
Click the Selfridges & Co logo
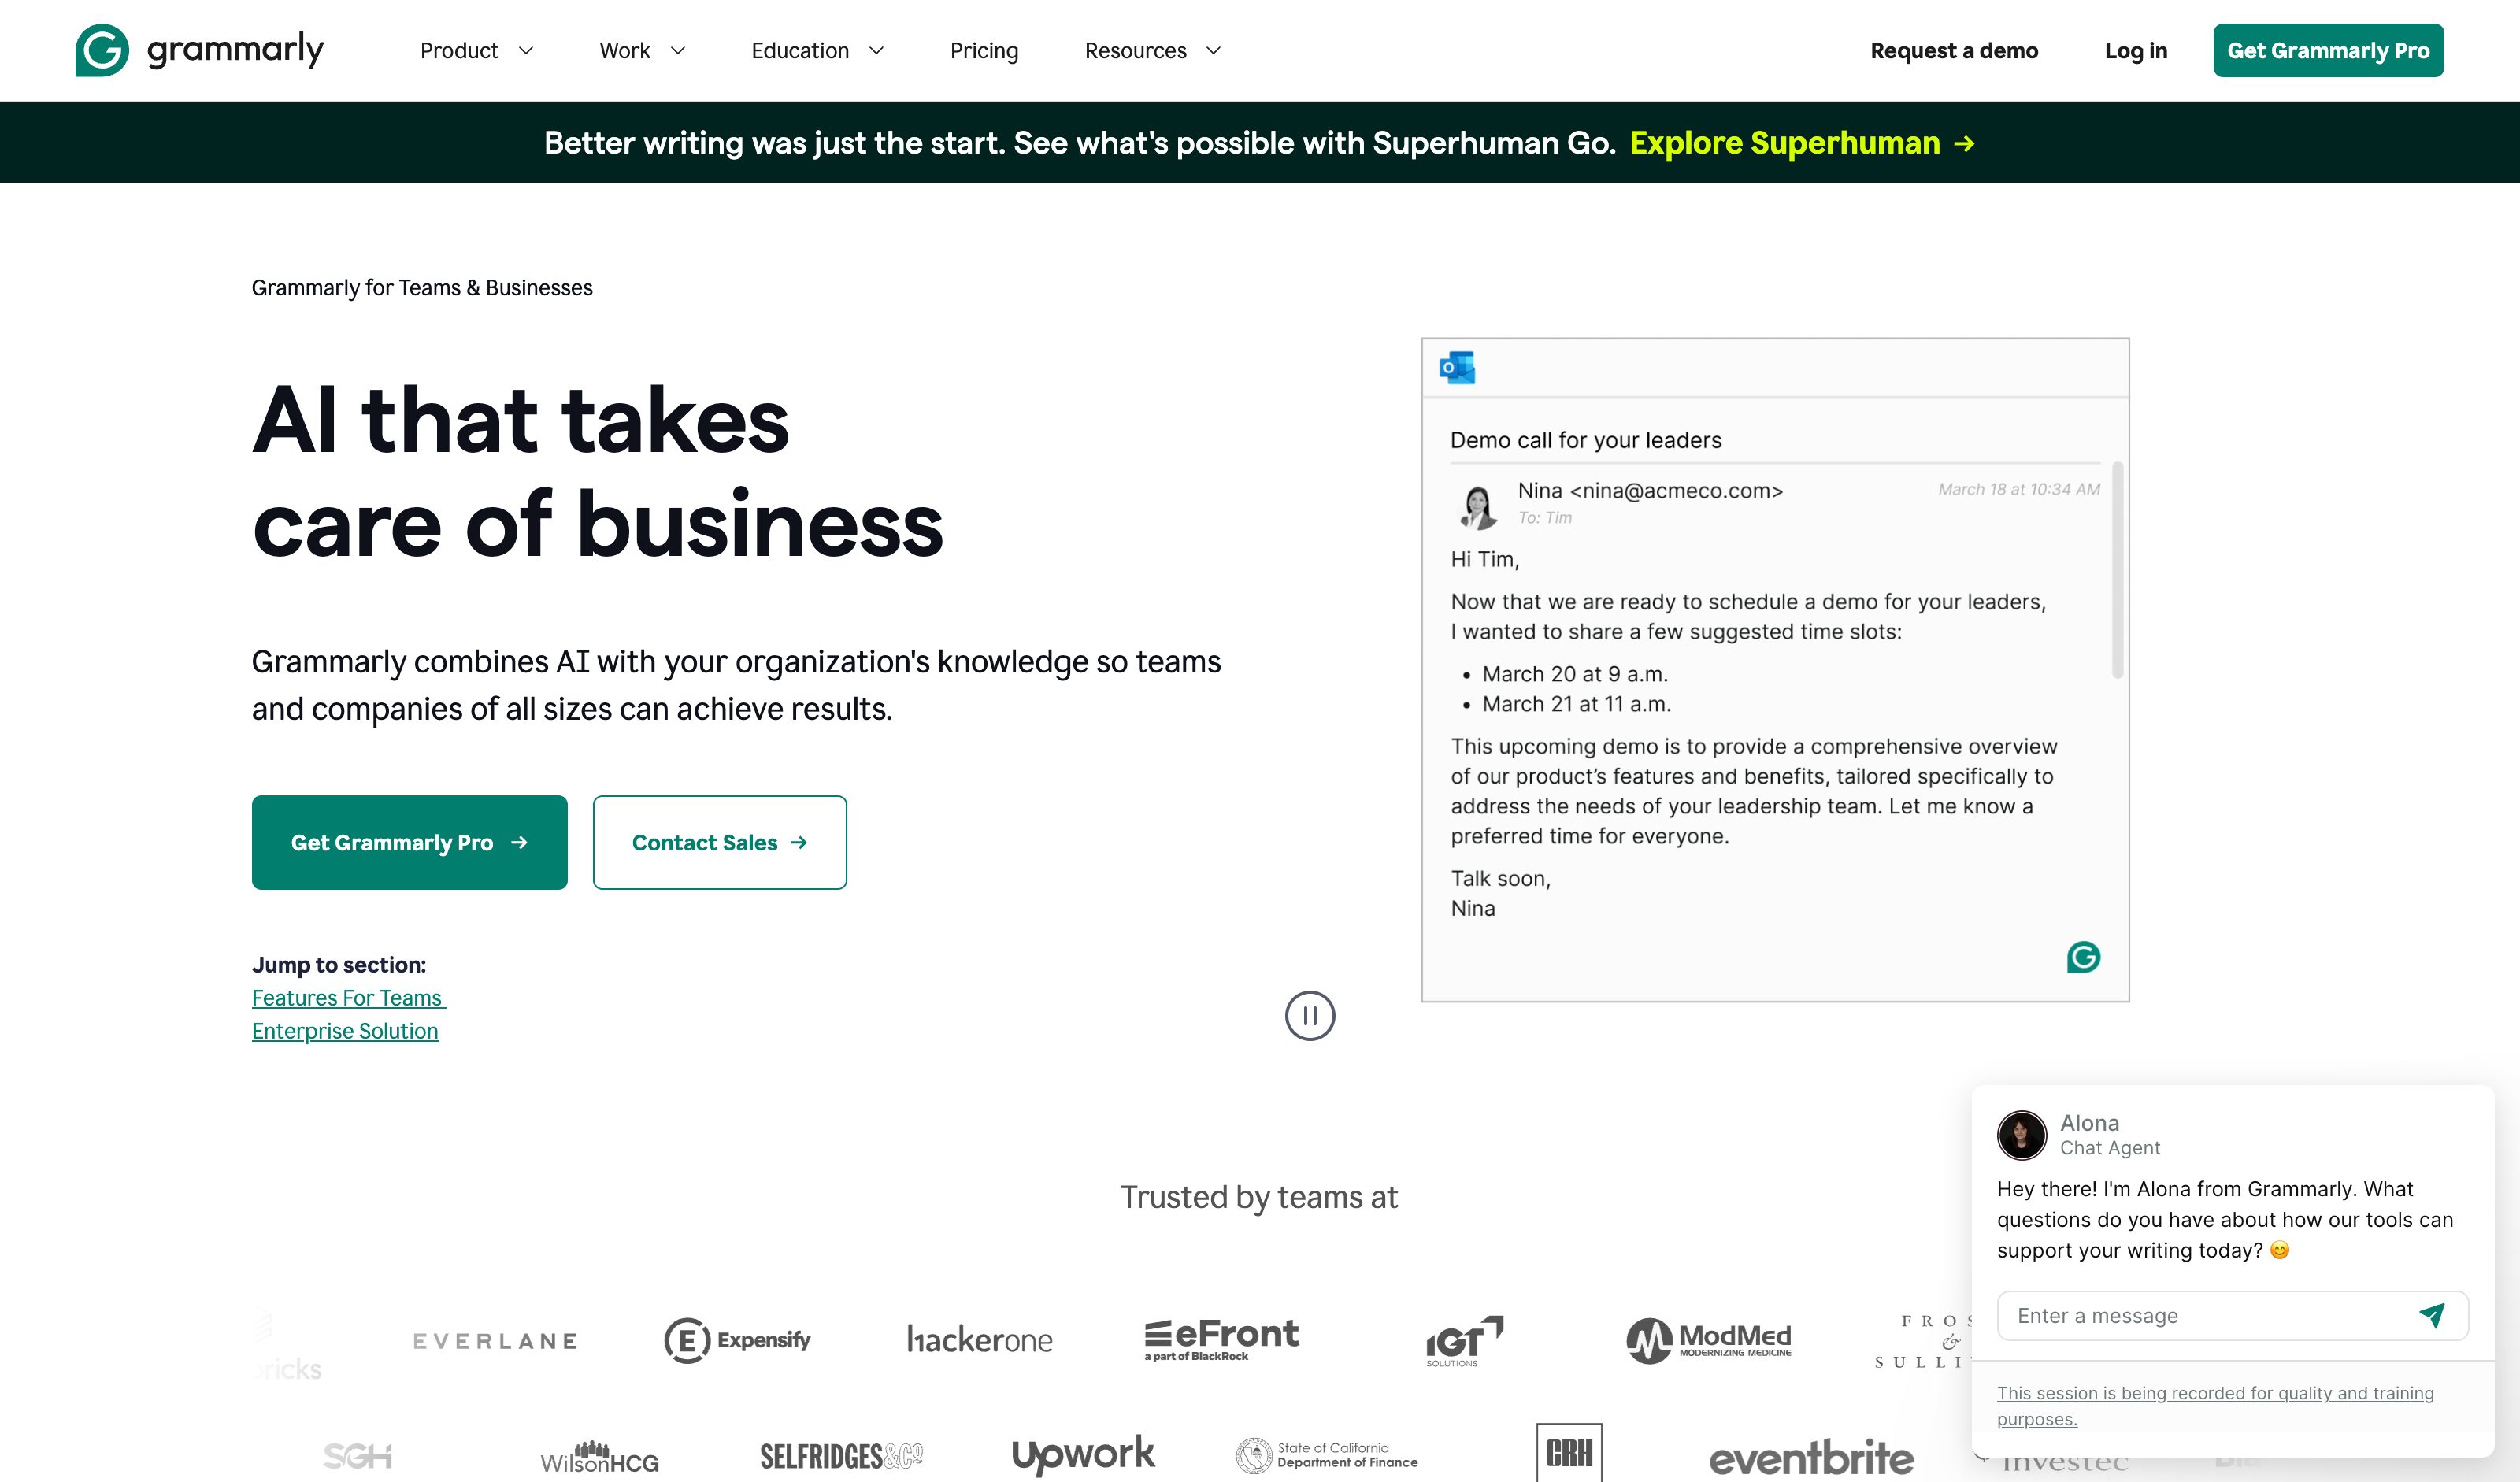pos(841,1456)
